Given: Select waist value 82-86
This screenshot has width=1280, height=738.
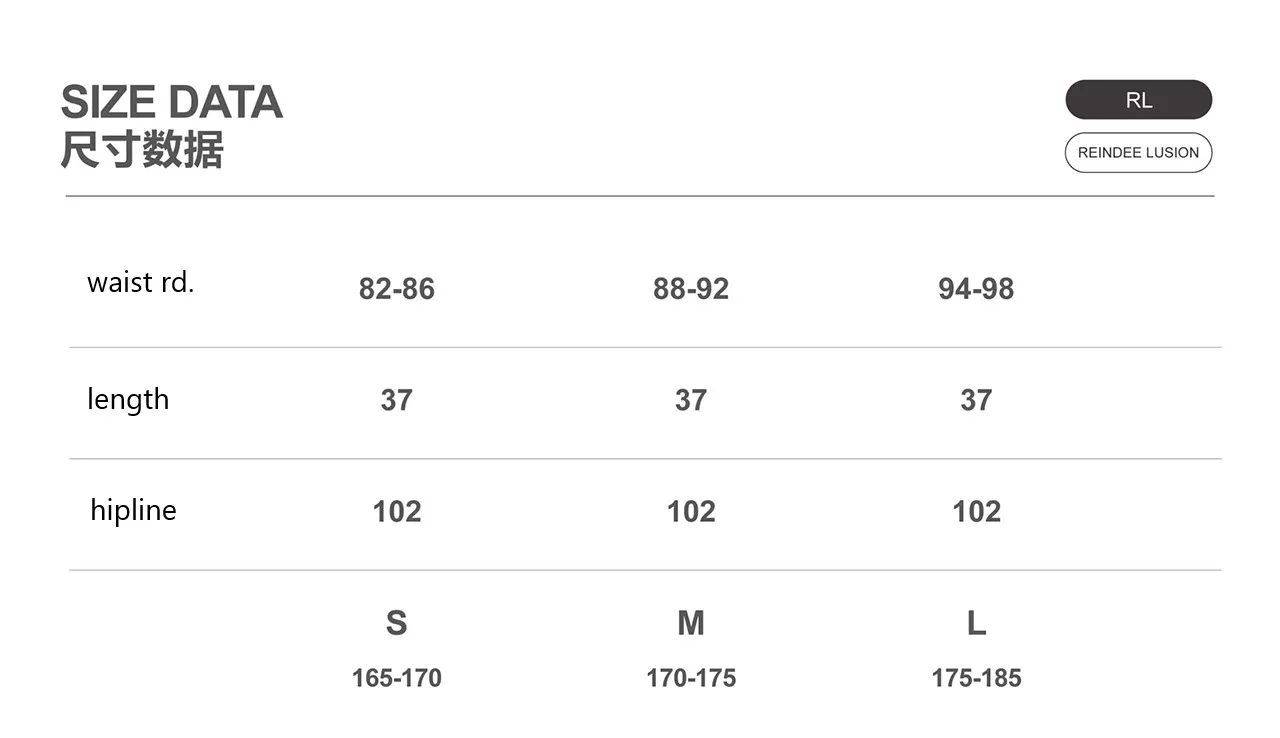Looking at the screenshot, I should [x=397, y=289].
